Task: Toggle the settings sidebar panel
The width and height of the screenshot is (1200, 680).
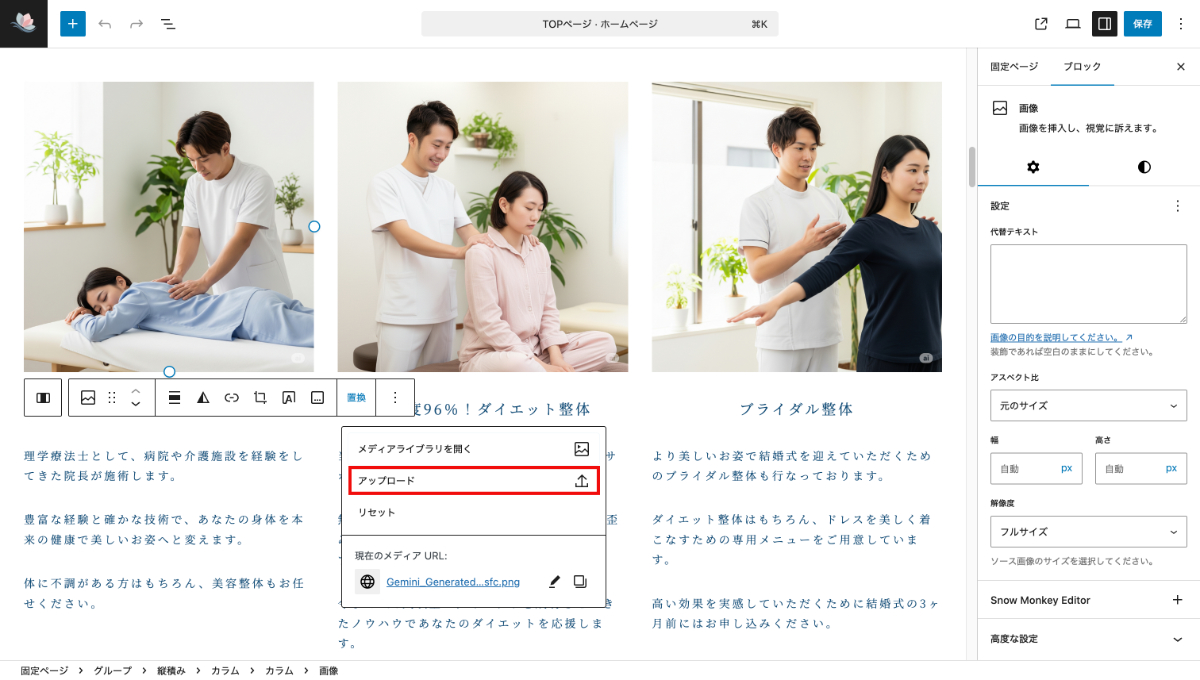Action: (x=1104, y=23)
